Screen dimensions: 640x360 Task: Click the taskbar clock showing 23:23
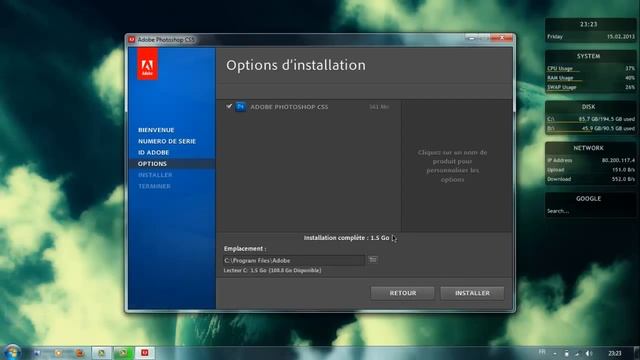pos(615,353)
